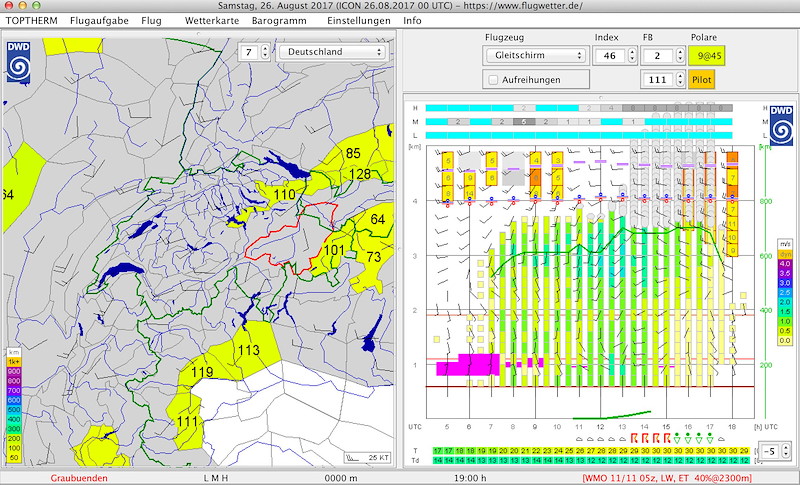Click the 600 blue altitude legend swatch

click(x=13, y=400)
